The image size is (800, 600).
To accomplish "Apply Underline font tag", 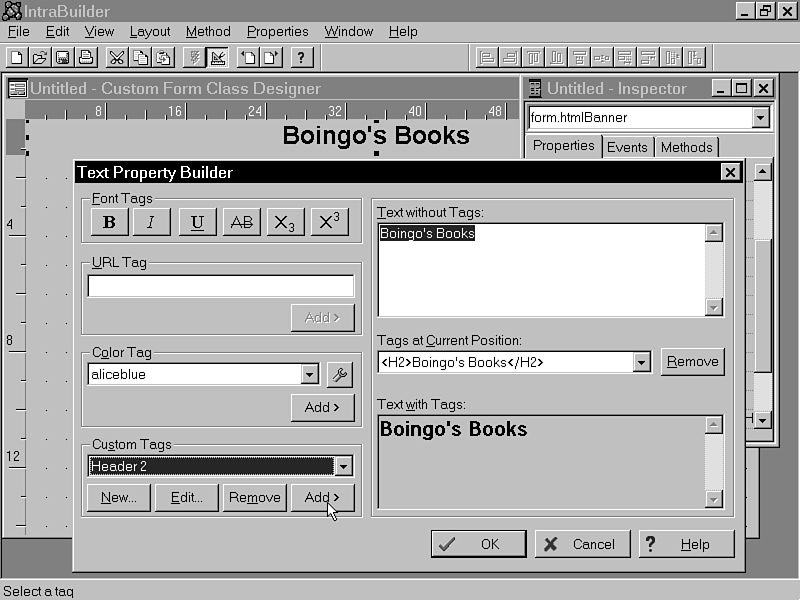I will (x=197, y=222).
